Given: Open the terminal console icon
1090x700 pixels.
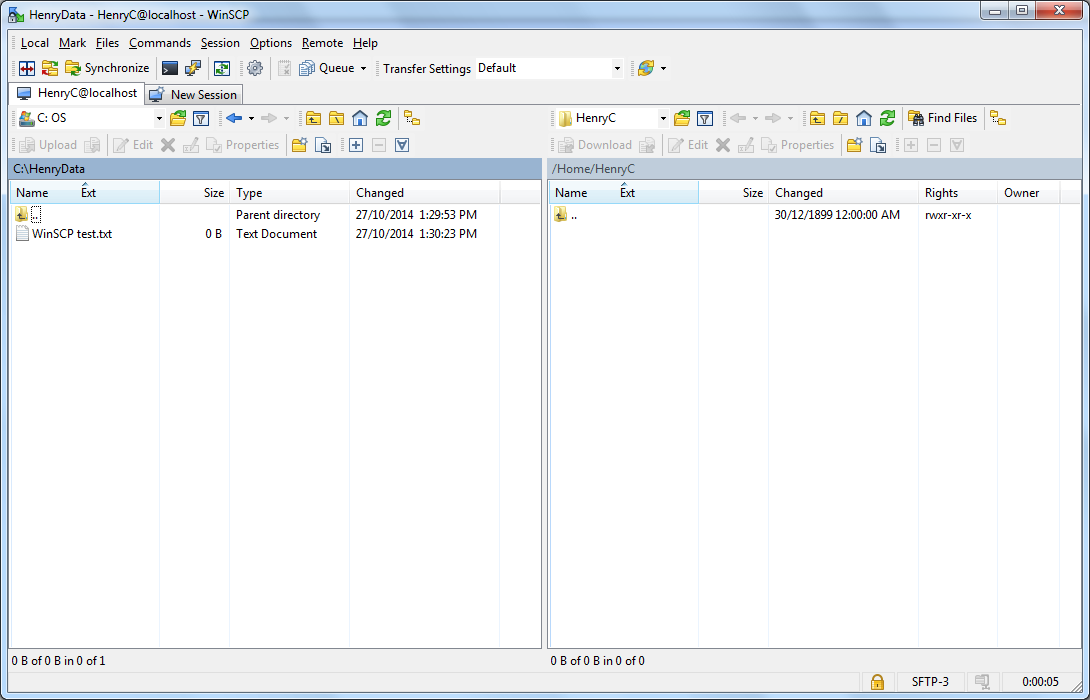Looking at the screenshot, I should tap(170, 68).
